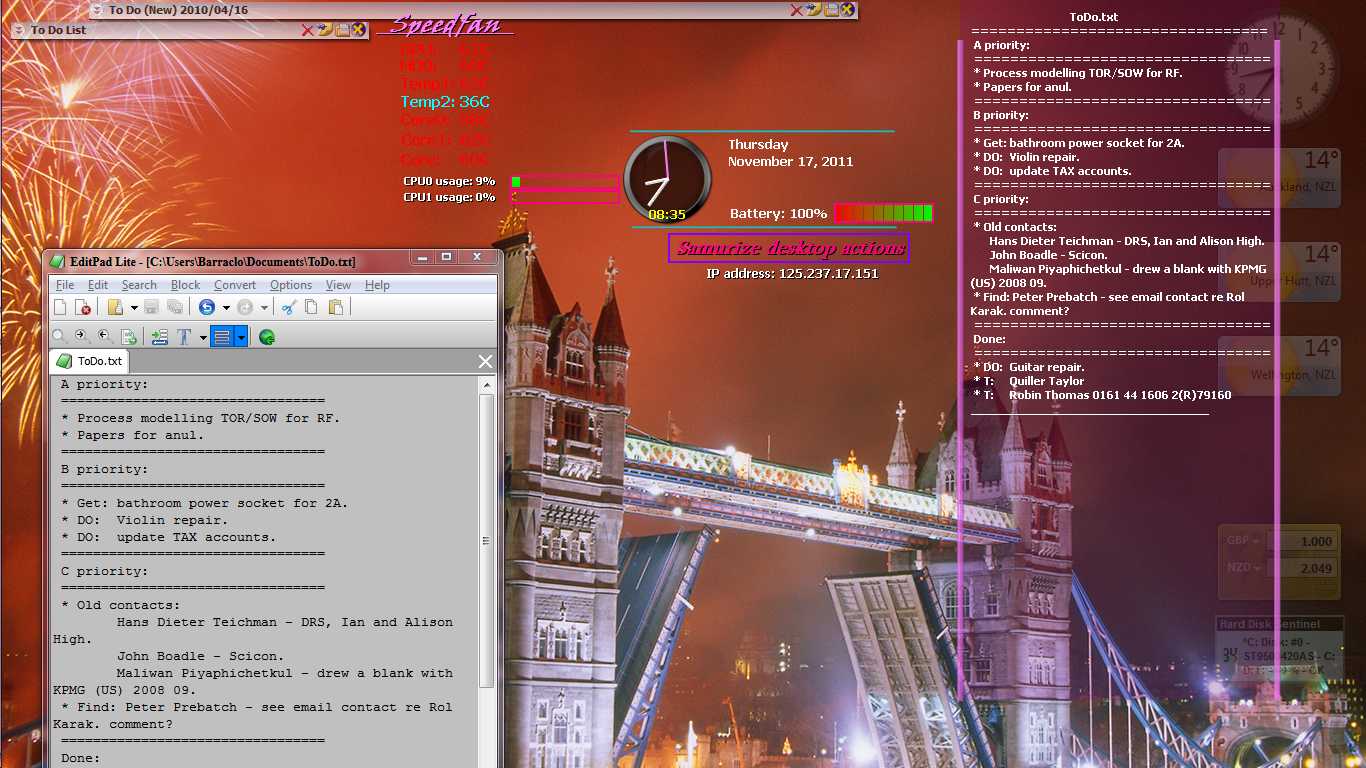Open the Convert menu

tap(235, 285)
